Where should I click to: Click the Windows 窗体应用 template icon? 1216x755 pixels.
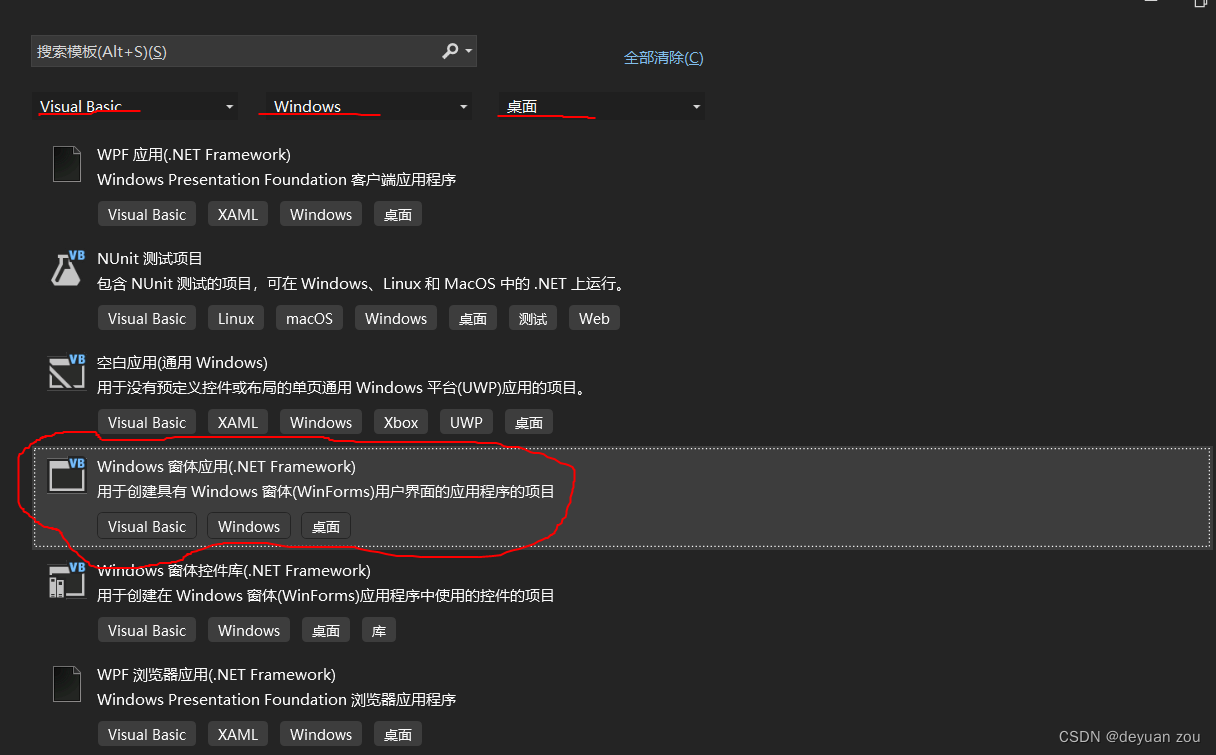pos(66,476)
